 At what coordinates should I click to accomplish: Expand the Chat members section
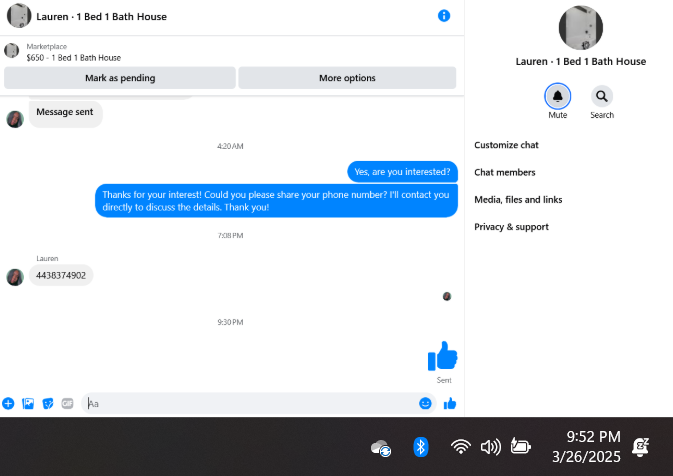504,173
